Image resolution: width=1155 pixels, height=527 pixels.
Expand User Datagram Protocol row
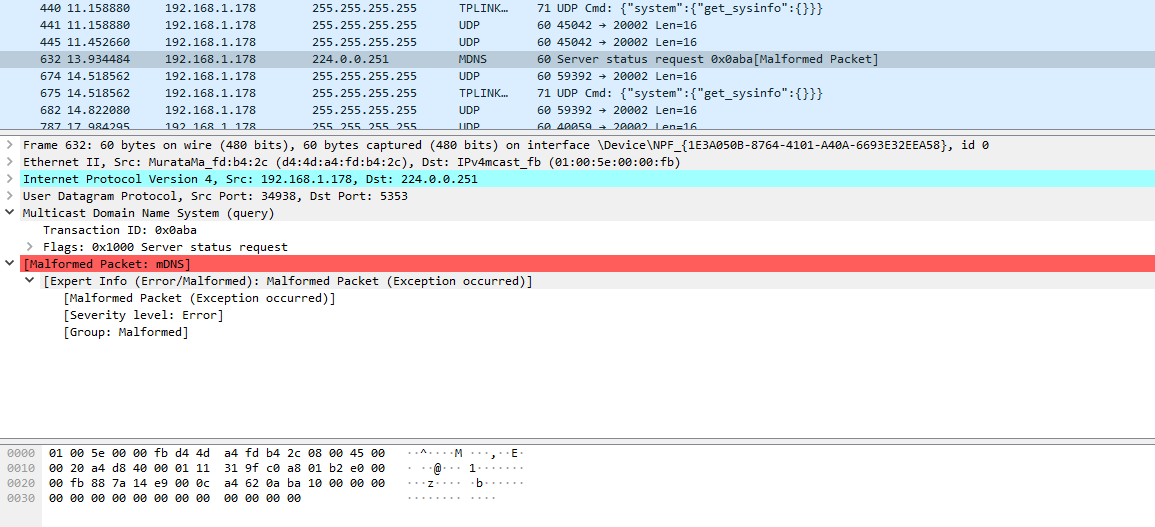coord(9,196)
